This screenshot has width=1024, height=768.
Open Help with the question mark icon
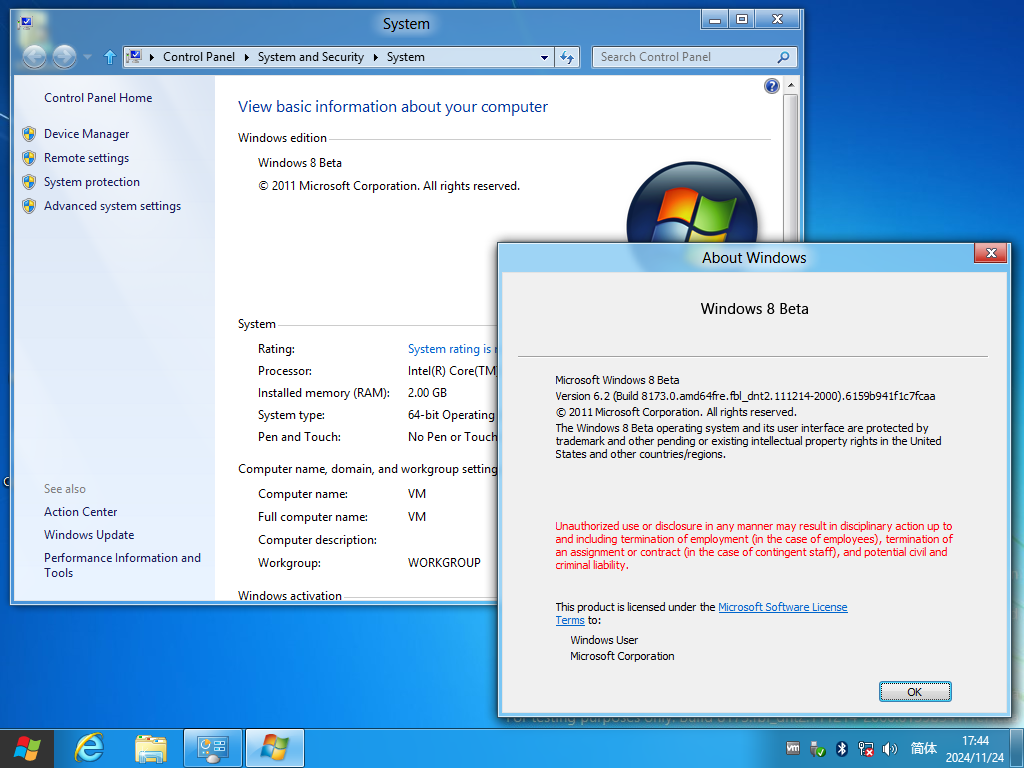pos(771,86)
